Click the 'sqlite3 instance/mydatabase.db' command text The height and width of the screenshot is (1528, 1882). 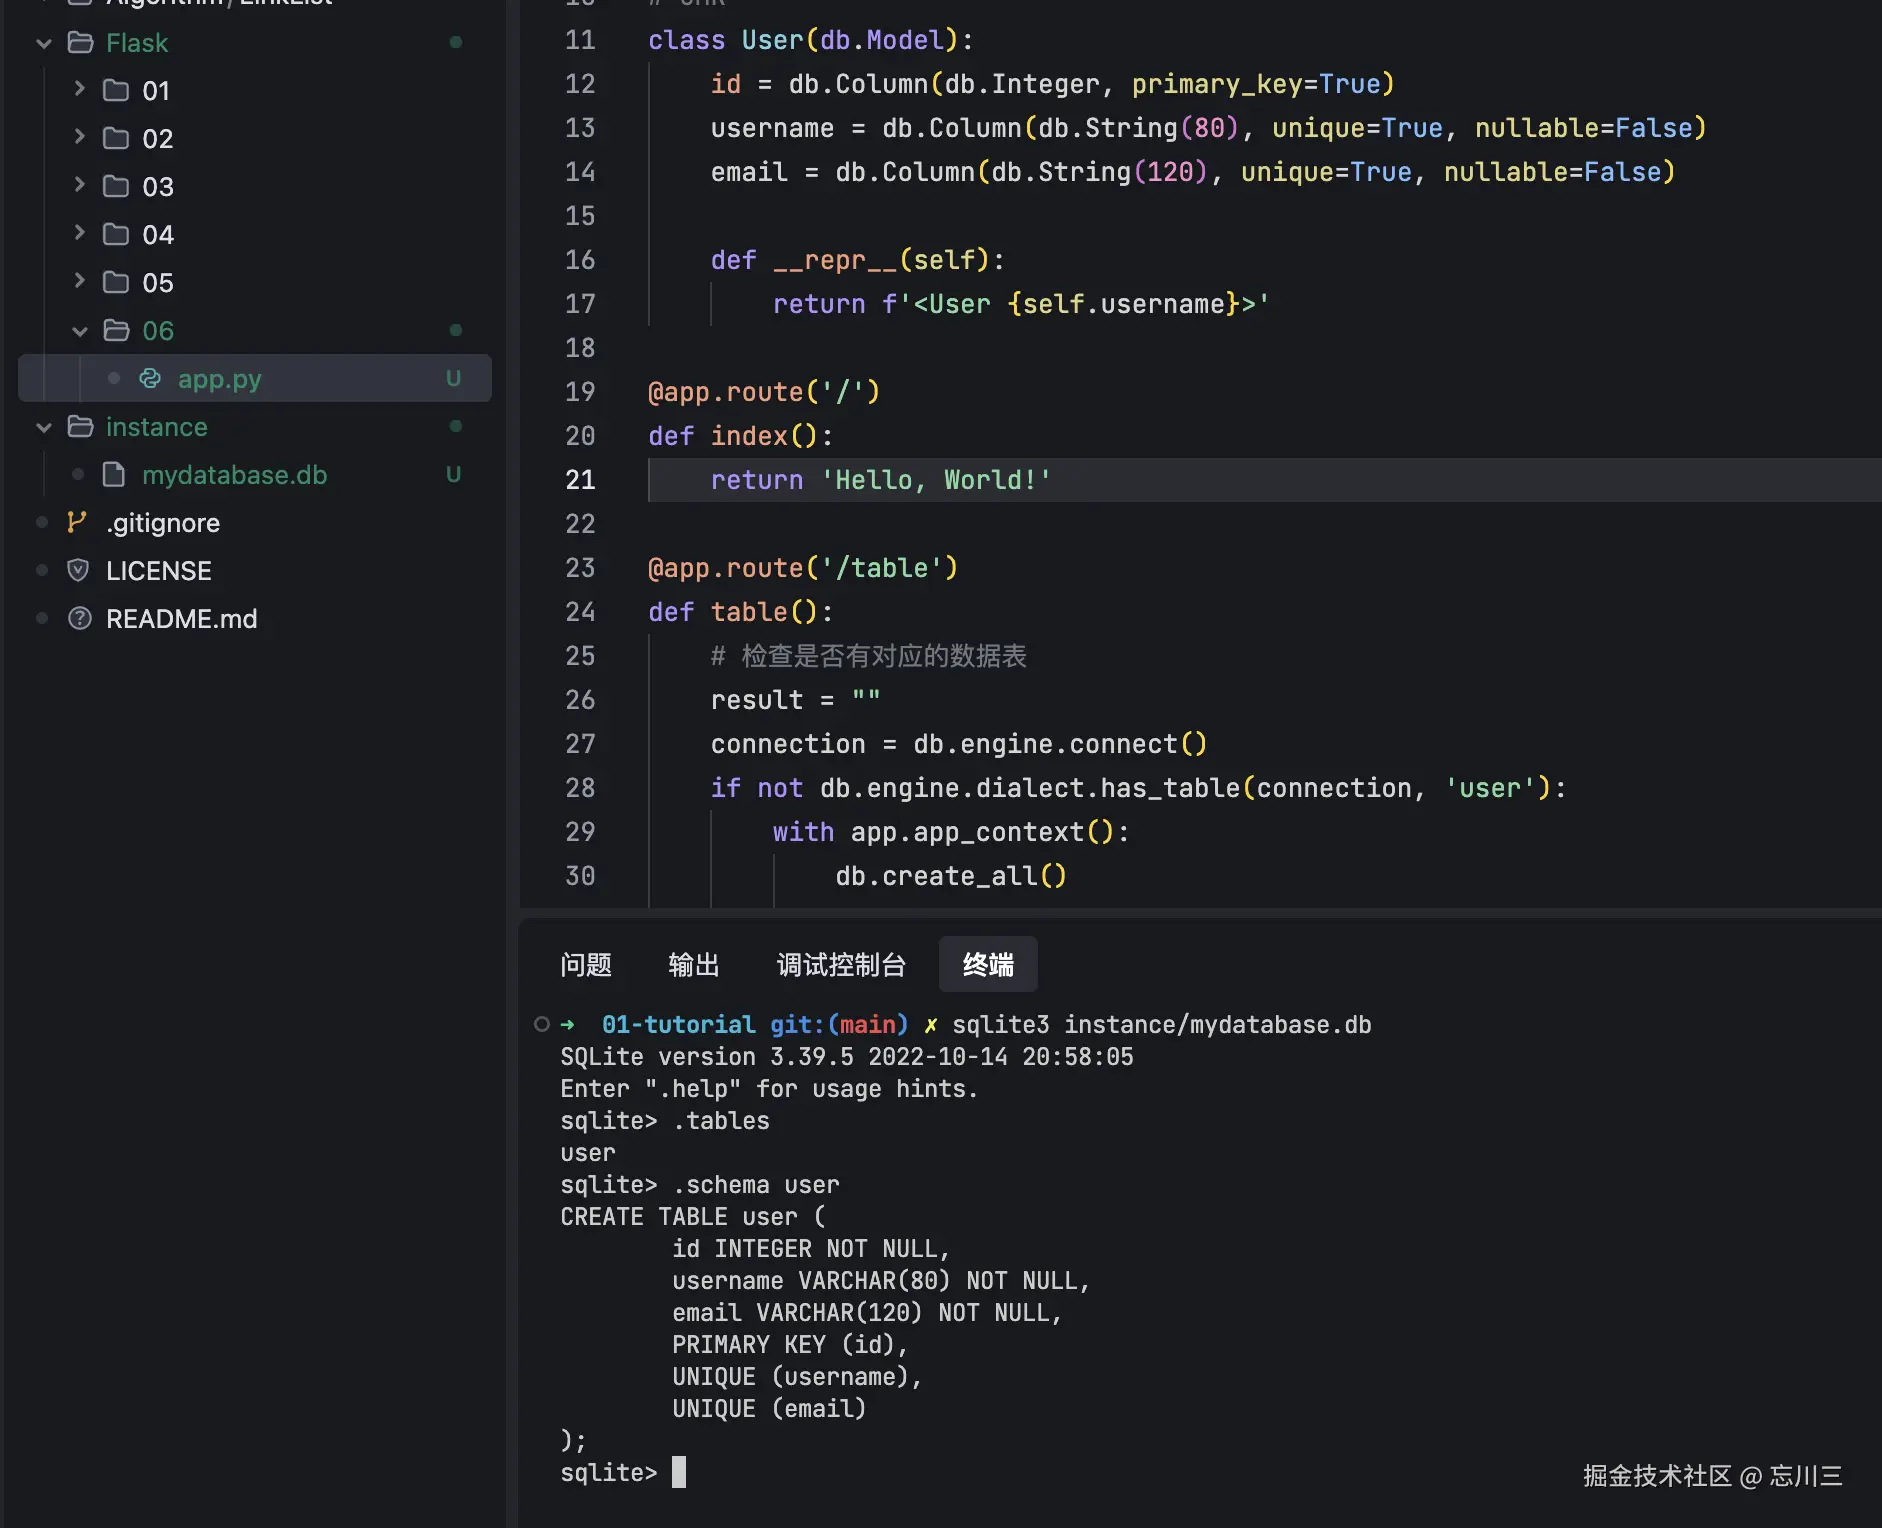(x=1162, y=1024)
